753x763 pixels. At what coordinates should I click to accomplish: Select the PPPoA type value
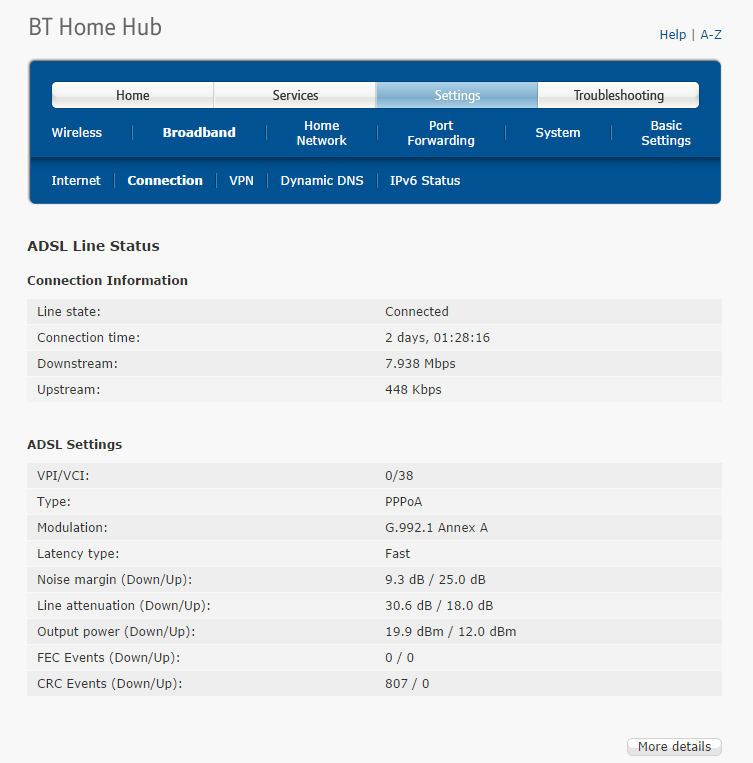(404, 502)
